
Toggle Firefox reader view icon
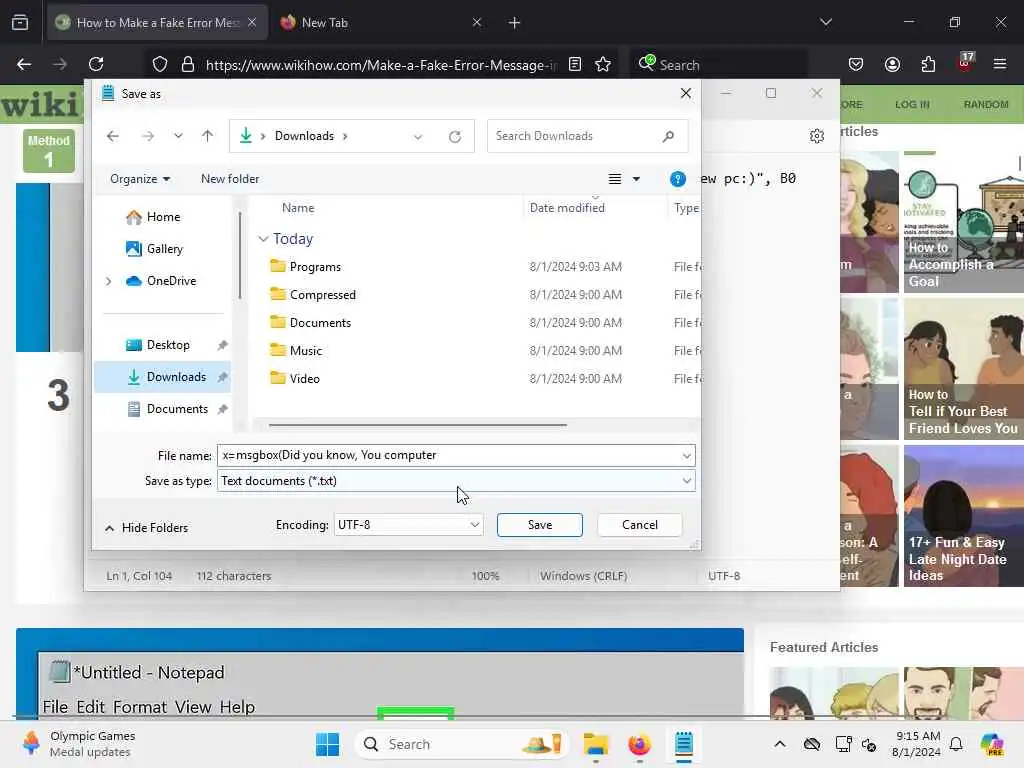[x=575, y=64]
